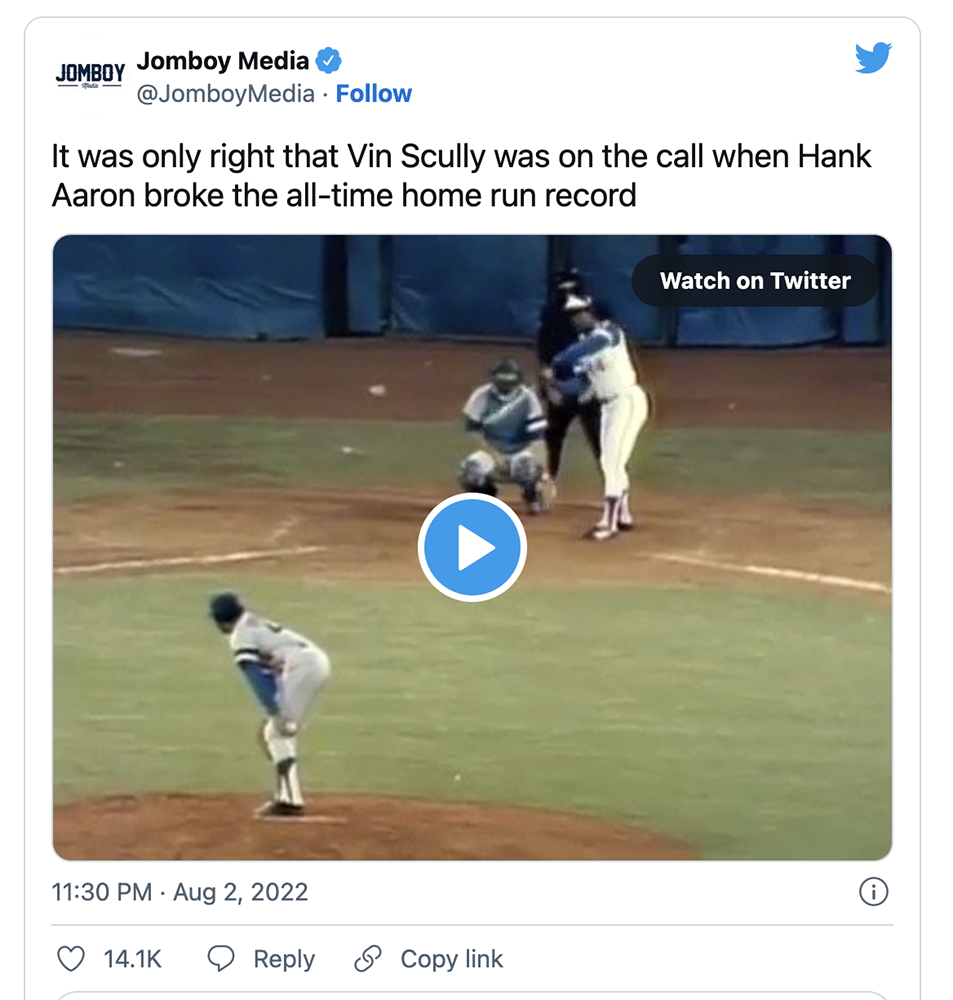Click the 14.1K likes count
This screenshot has width=953, height=1000.
(x=132, y=960)
